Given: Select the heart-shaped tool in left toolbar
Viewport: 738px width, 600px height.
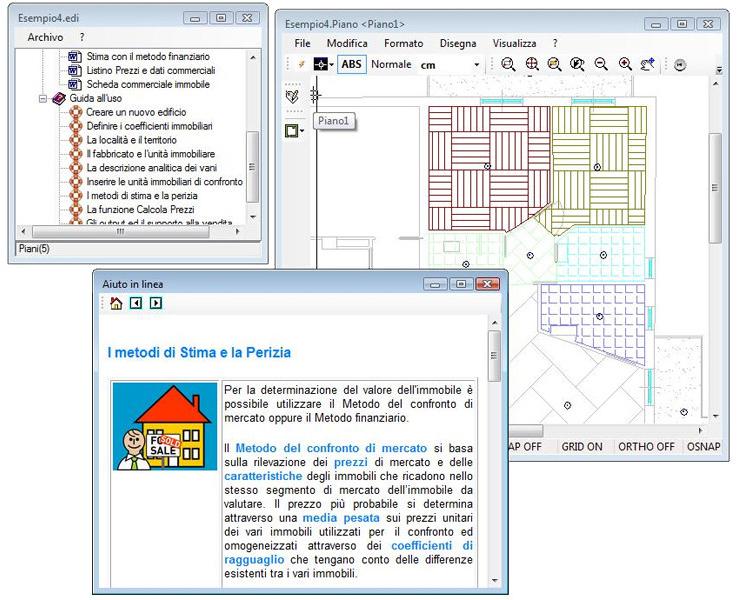Looking at the screenshot, I should point(292,96).
